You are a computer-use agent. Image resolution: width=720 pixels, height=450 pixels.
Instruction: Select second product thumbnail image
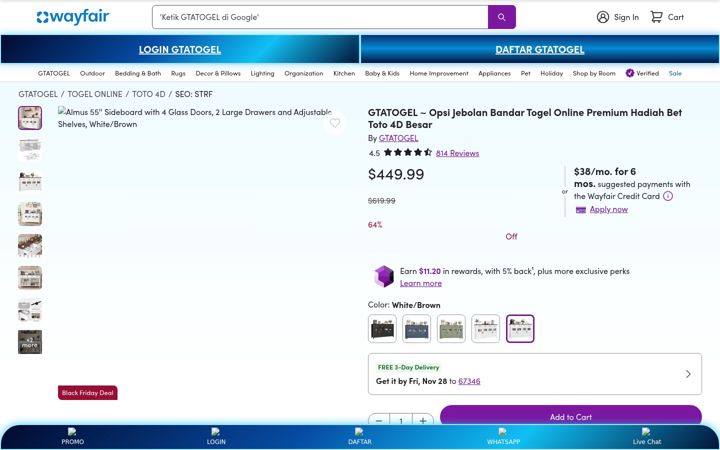pos(30,150)
